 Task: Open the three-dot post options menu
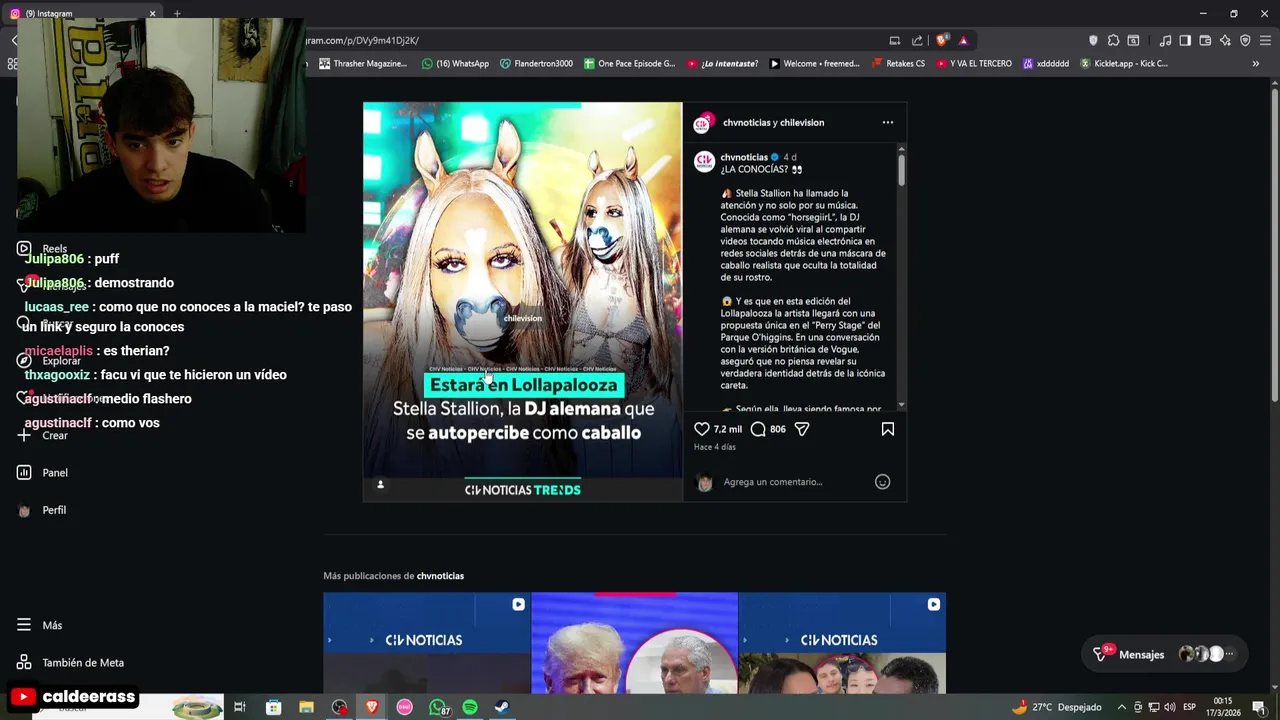click(x=887, y=122)
